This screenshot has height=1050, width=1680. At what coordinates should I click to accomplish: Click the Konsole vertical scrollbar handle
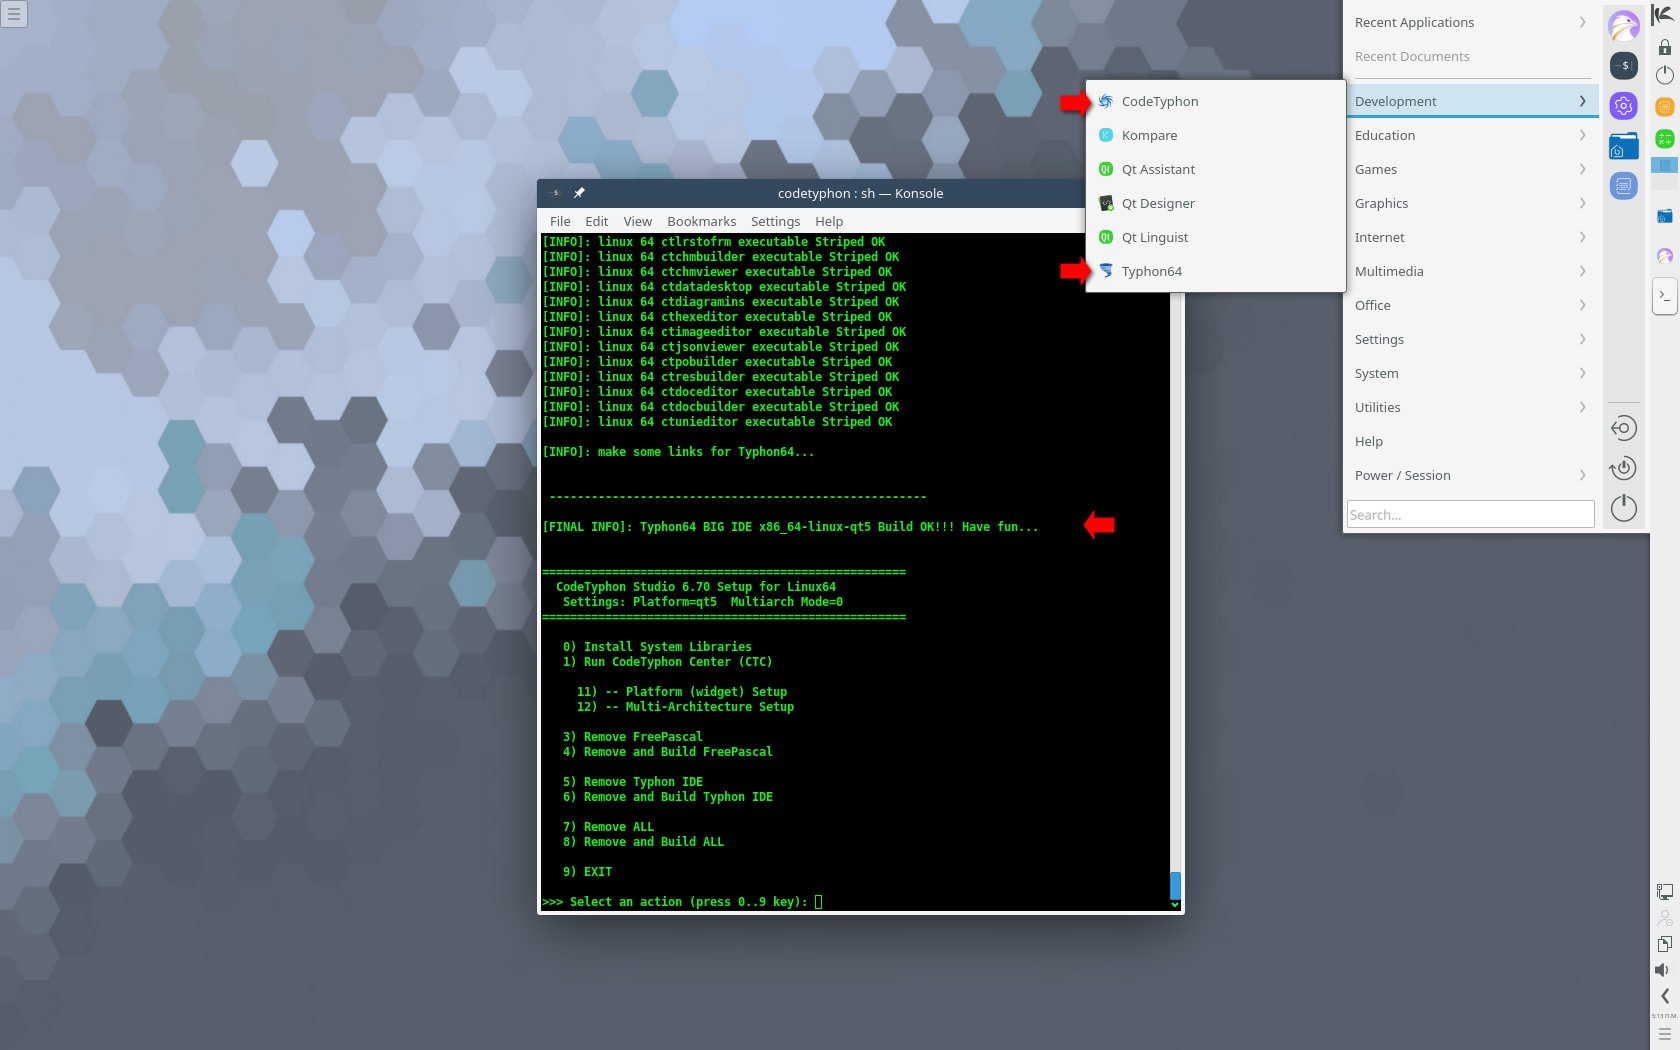coord(1175,884)
